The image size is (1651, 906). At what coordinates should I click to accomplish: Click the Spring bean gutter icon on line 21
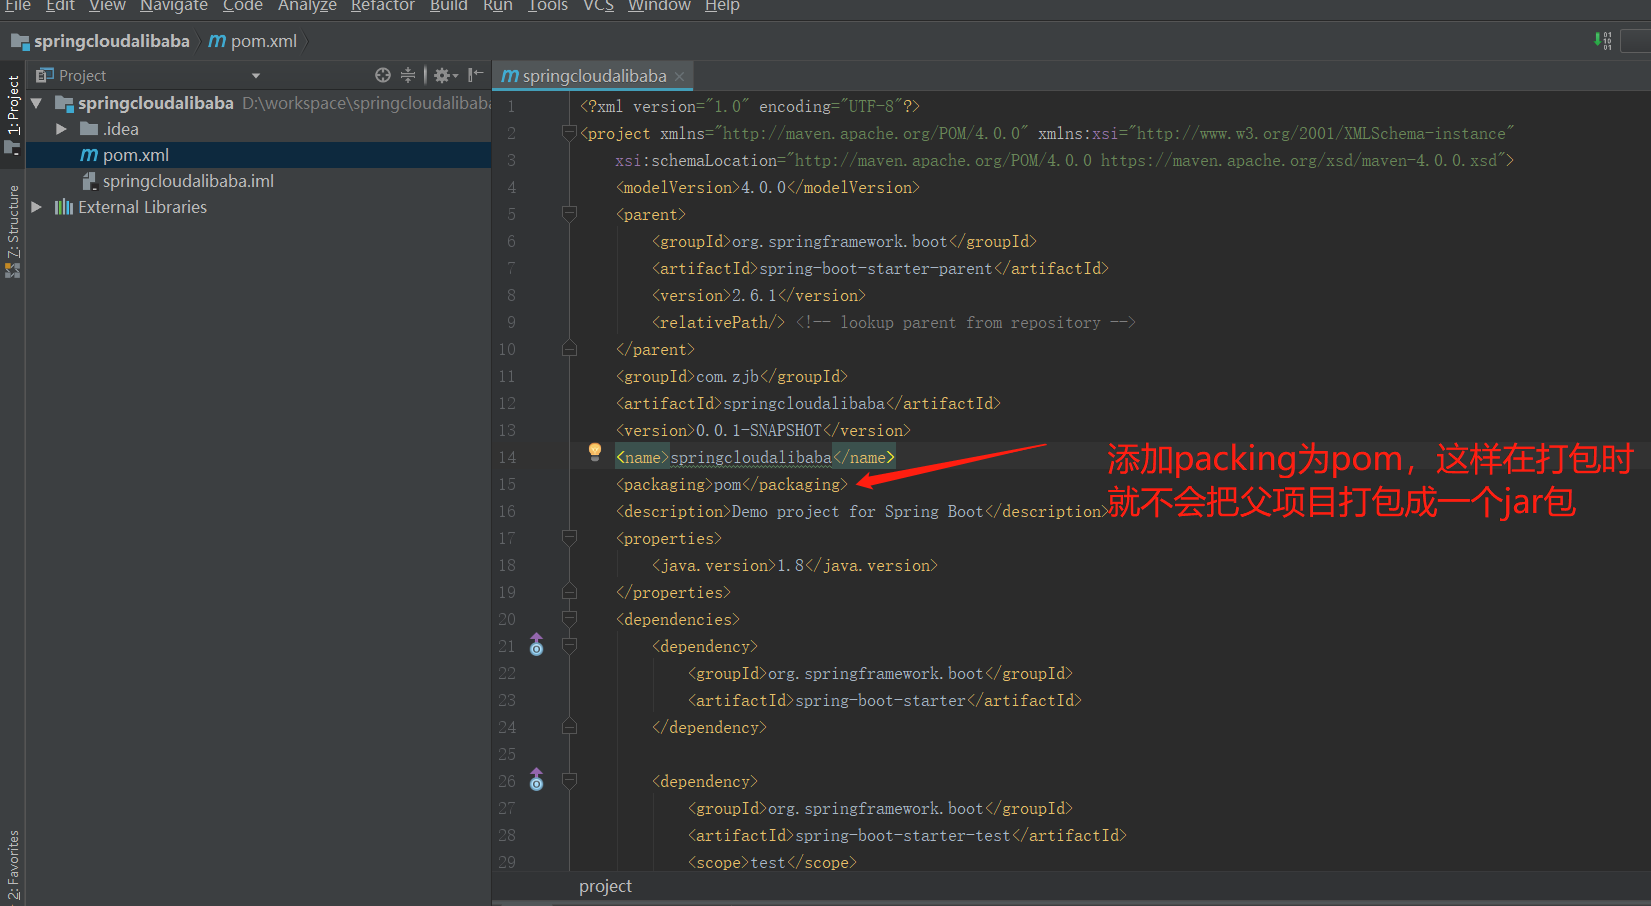537,646
